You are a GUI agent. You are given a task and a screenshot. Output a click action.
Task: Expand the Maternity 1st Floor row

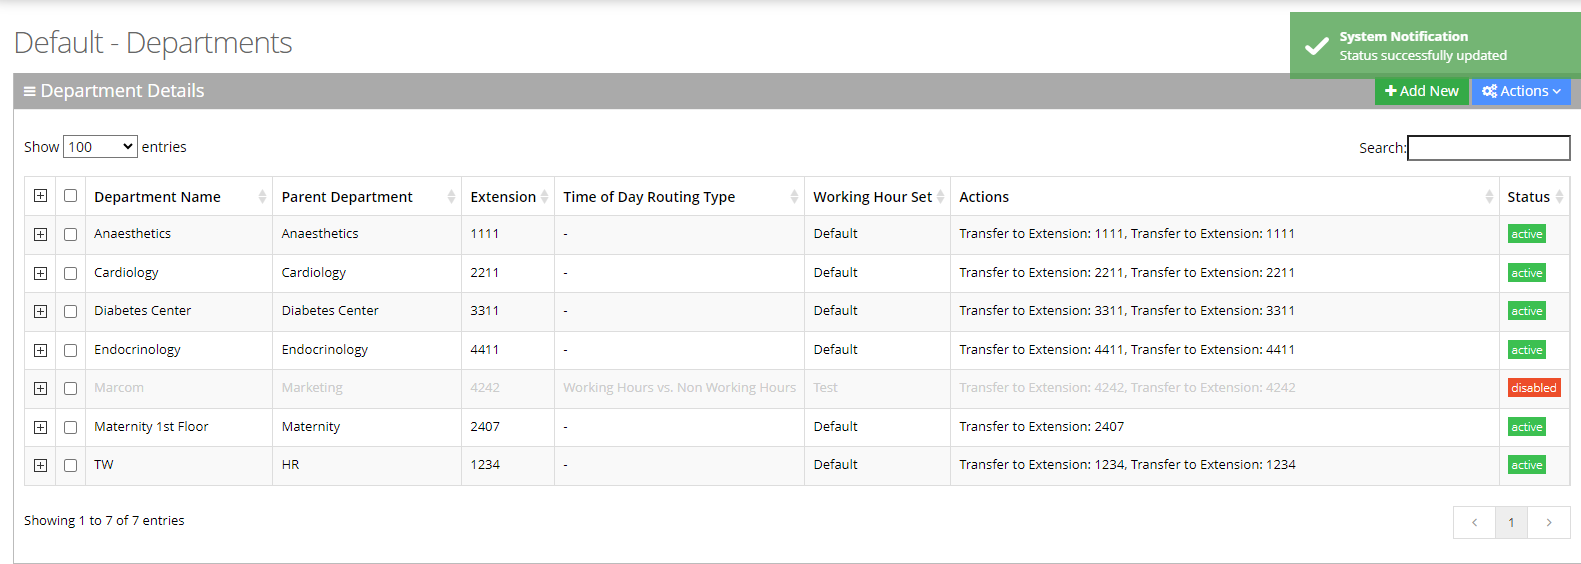click(x=40, y=427)
